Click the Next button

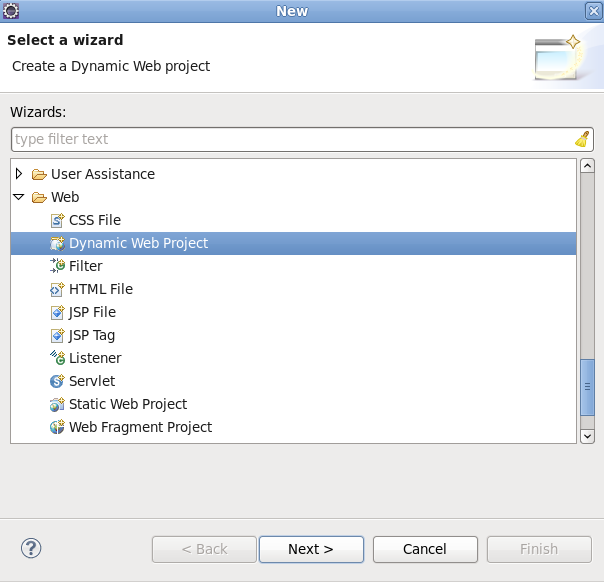[311, 549]
